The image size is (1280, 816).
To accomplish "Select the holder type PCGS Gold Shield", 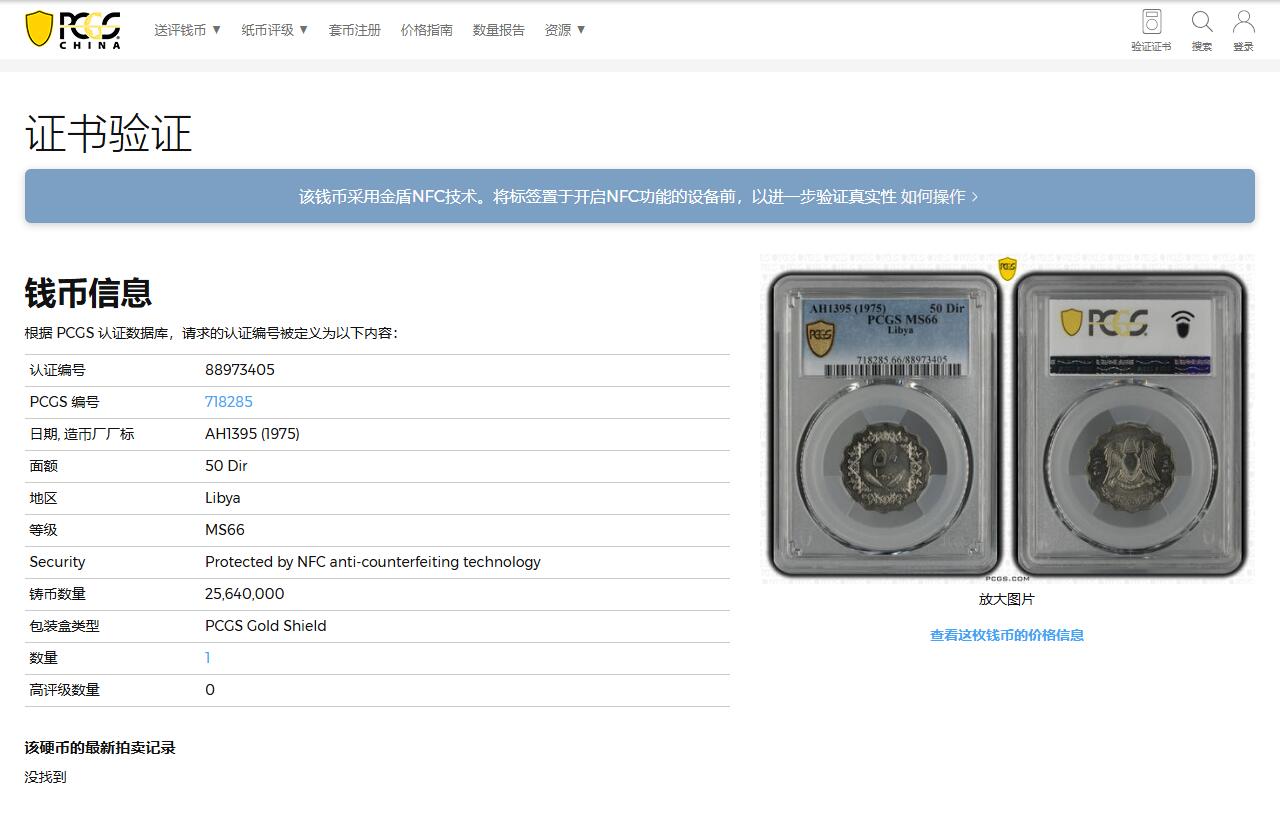I will [x=266, y=626].
